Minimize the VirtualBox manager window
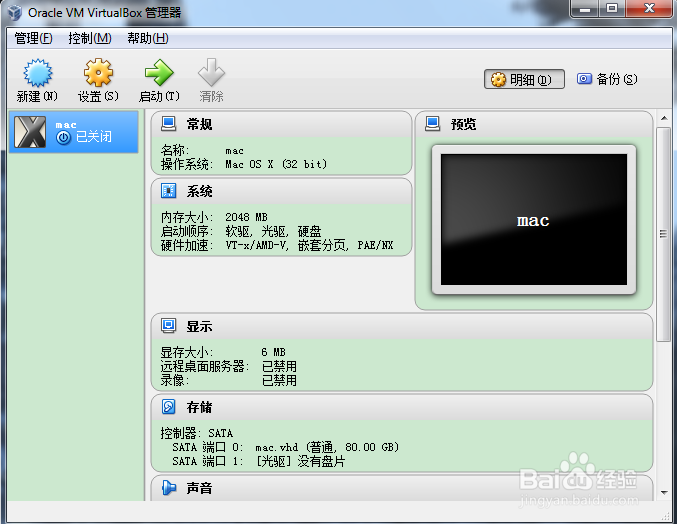677x524 pixels. 585,9
